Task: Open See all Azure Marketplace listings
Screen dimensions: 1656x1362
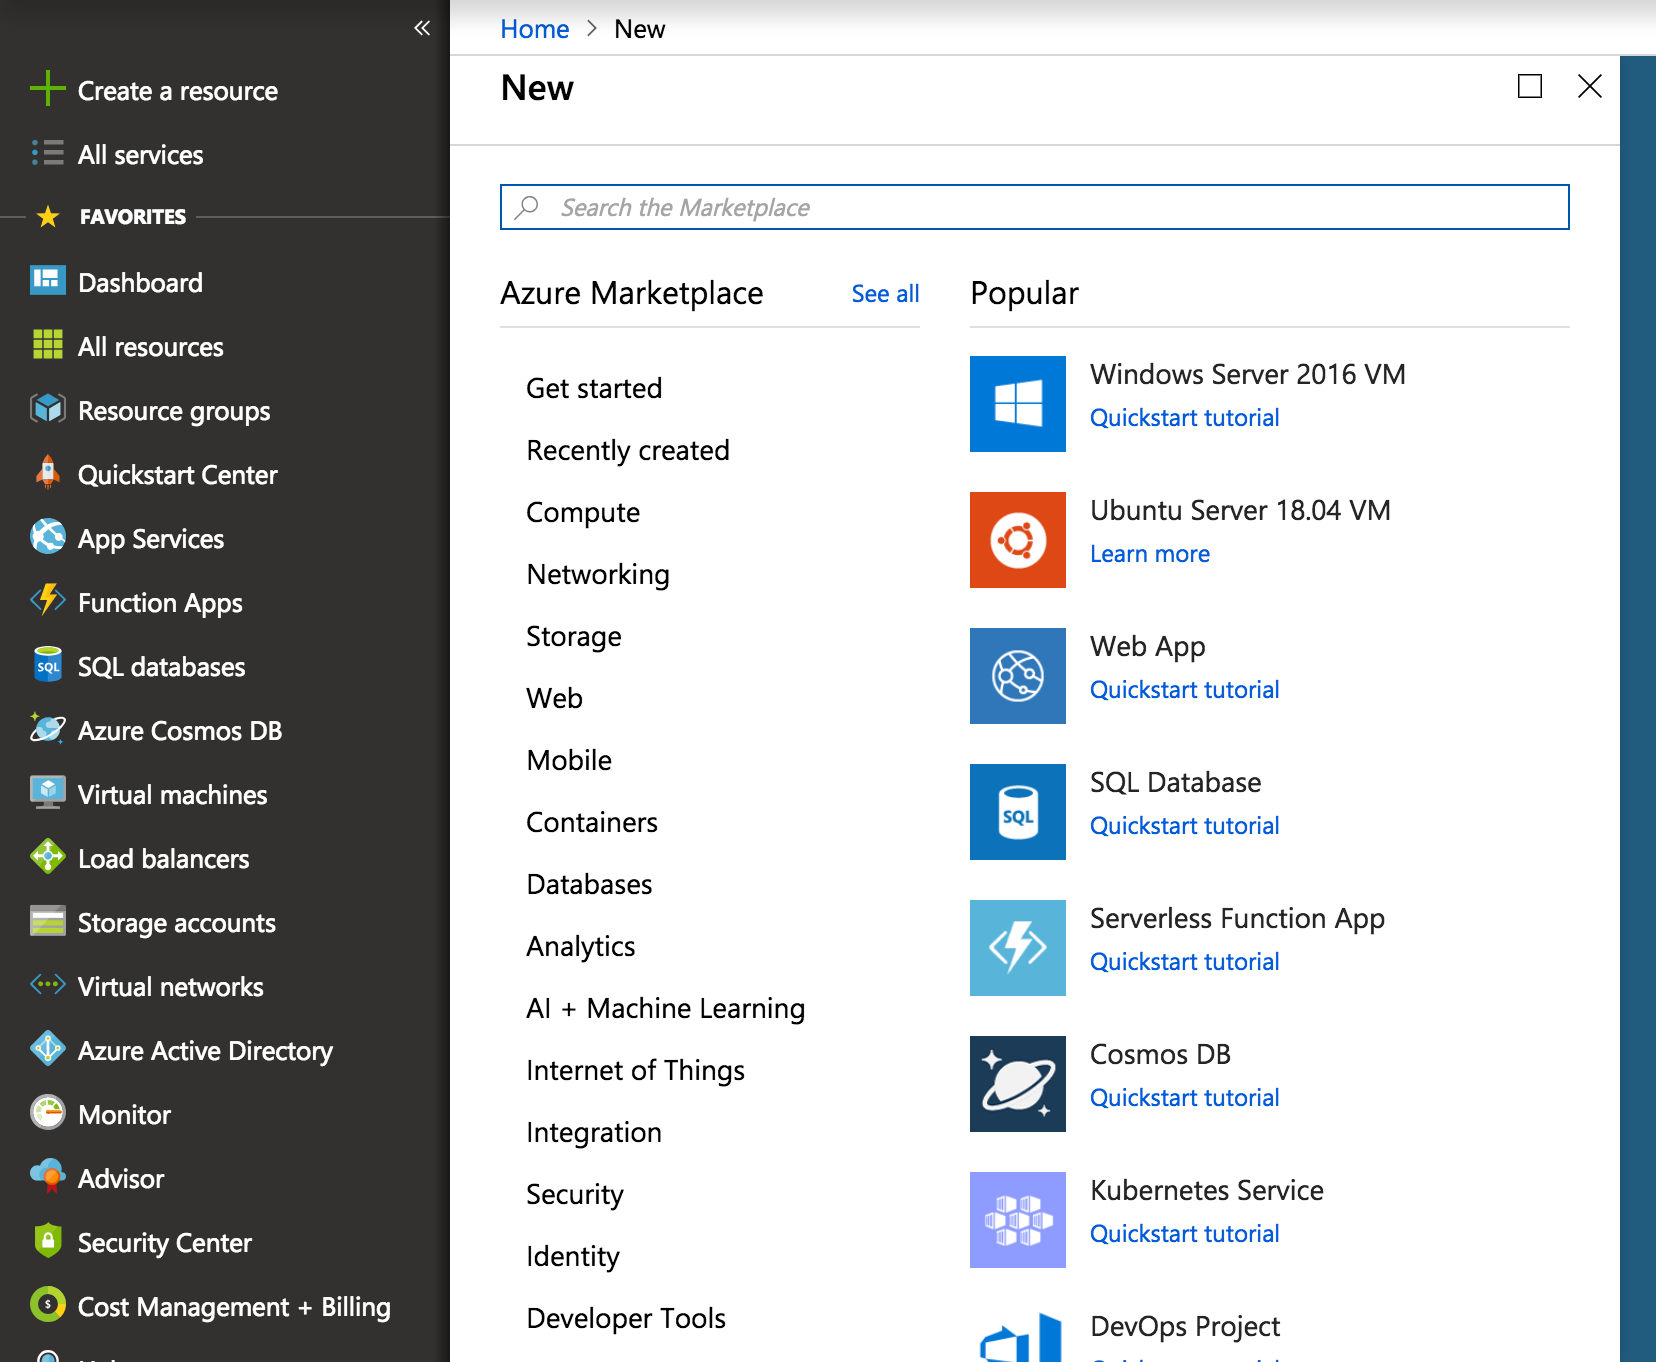Action: [x=884, y=293]
